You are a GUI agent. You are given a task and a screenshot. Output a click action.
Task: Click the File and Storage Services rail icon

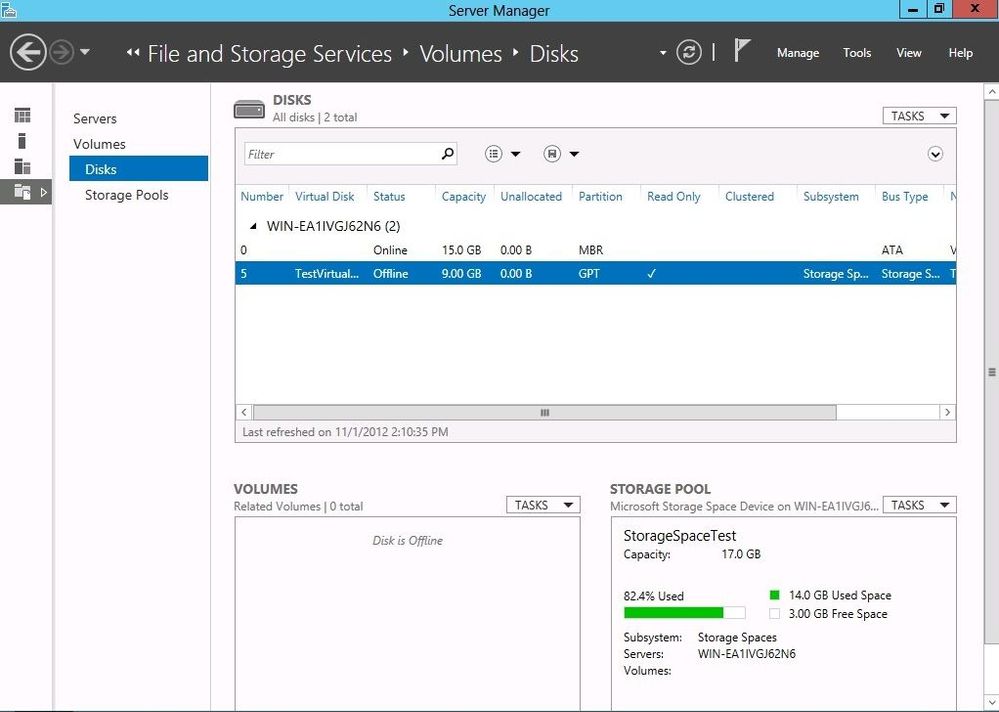point(22,192)
